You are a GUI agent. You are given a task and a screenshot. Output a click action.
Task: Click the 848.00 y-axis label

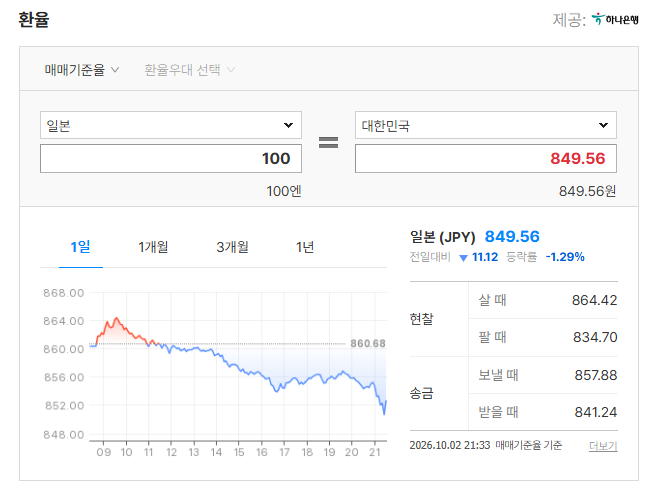pos(63,435)
